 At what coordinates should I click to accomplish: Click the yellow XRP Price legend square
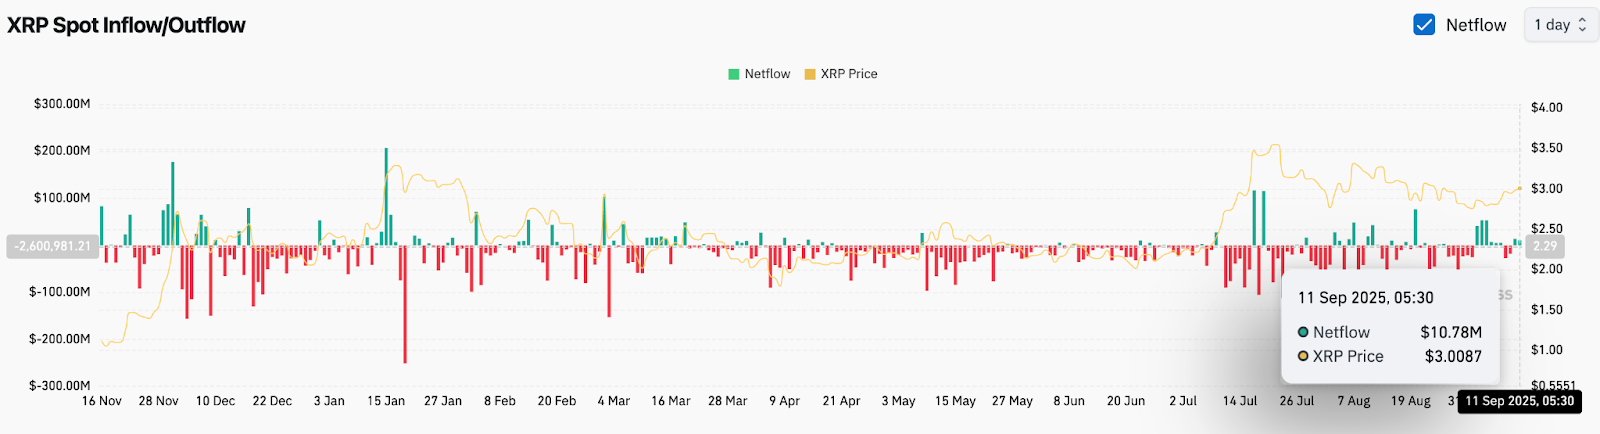(x=810, y=74)
